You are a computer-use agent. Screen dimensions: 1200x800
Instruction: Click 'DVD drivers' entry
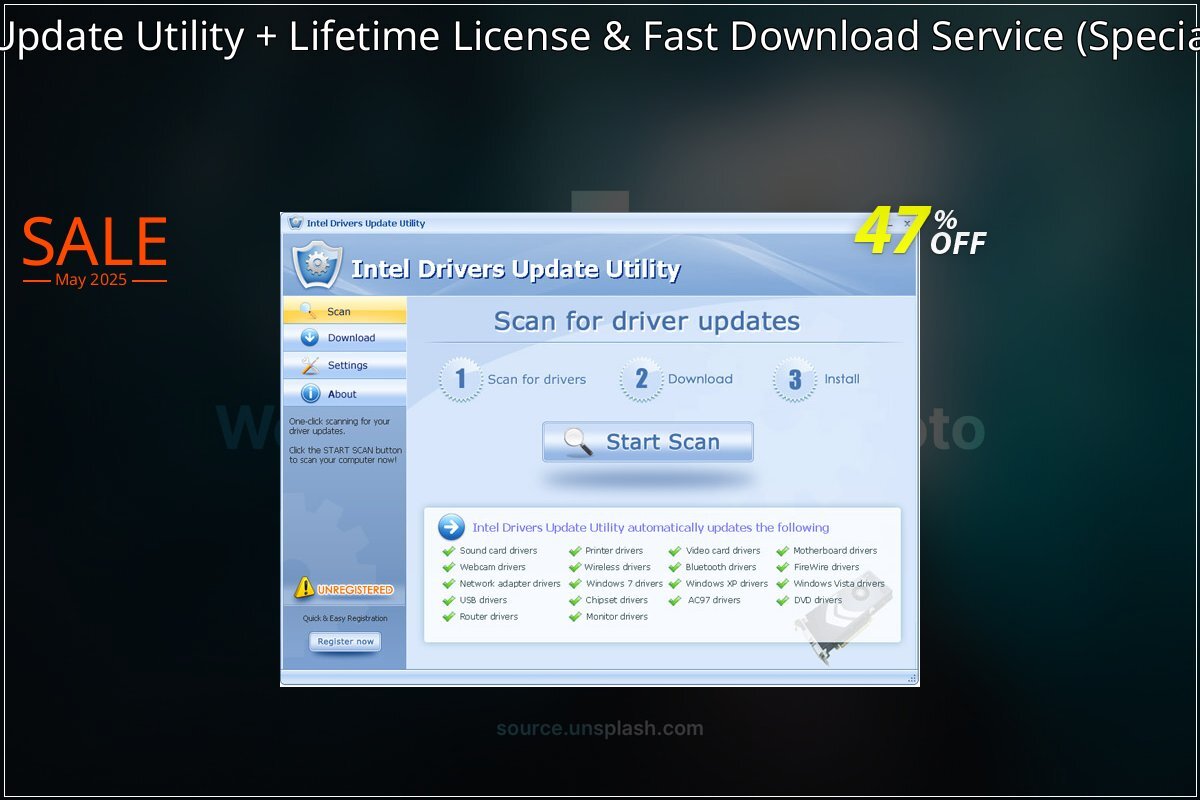click(x=818, y=600)
